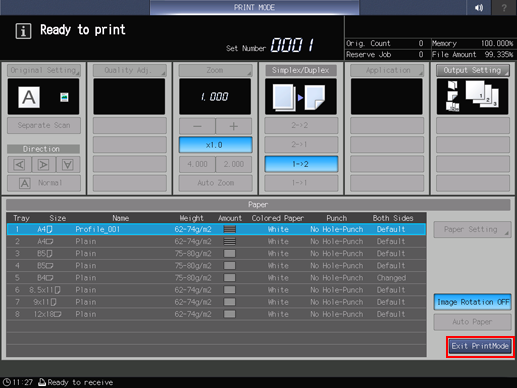Select tray 8 12x18 row
Screen dimensions: 517x388
coord(216,314)
